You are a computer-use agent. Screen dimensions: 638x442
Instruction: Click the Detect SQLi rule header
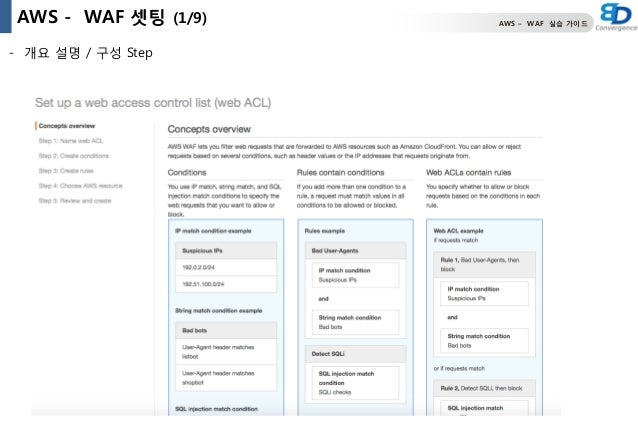[356, 354]
